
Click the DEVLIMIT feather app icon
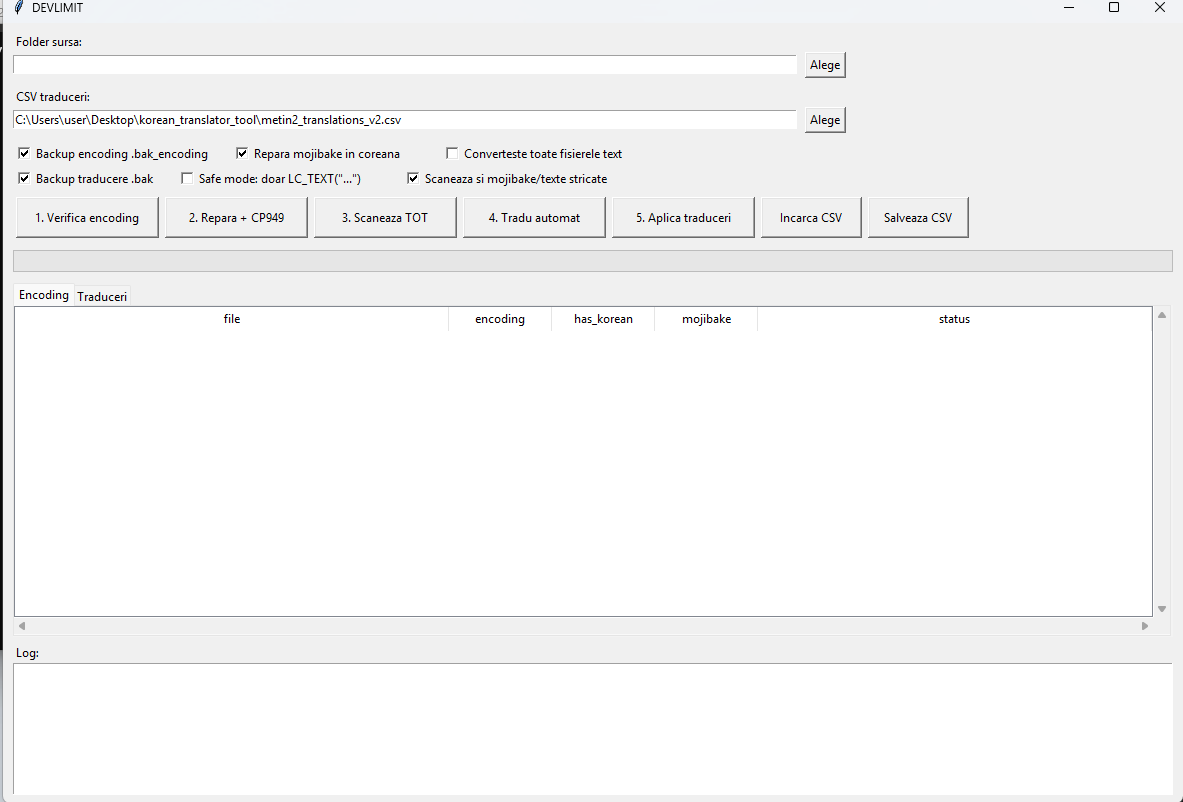[x=19, y=8]
